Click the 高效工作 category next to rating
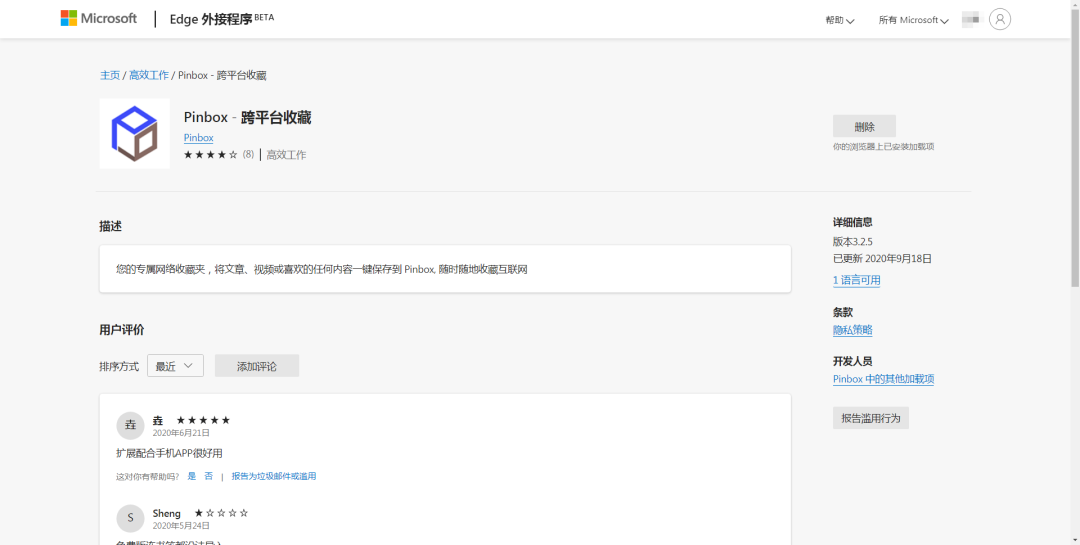This screenshot has height=545, width=1080. [287, 155]
